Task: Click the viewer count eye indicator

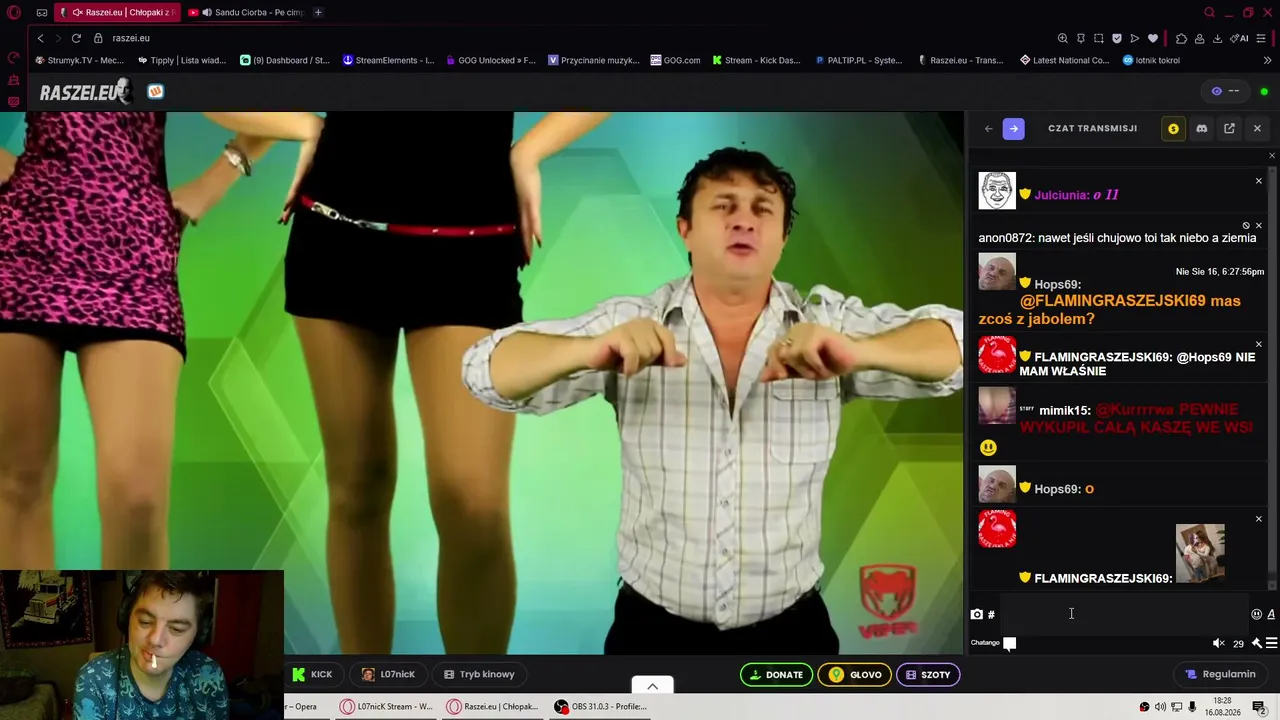Action: [1225, 91]
